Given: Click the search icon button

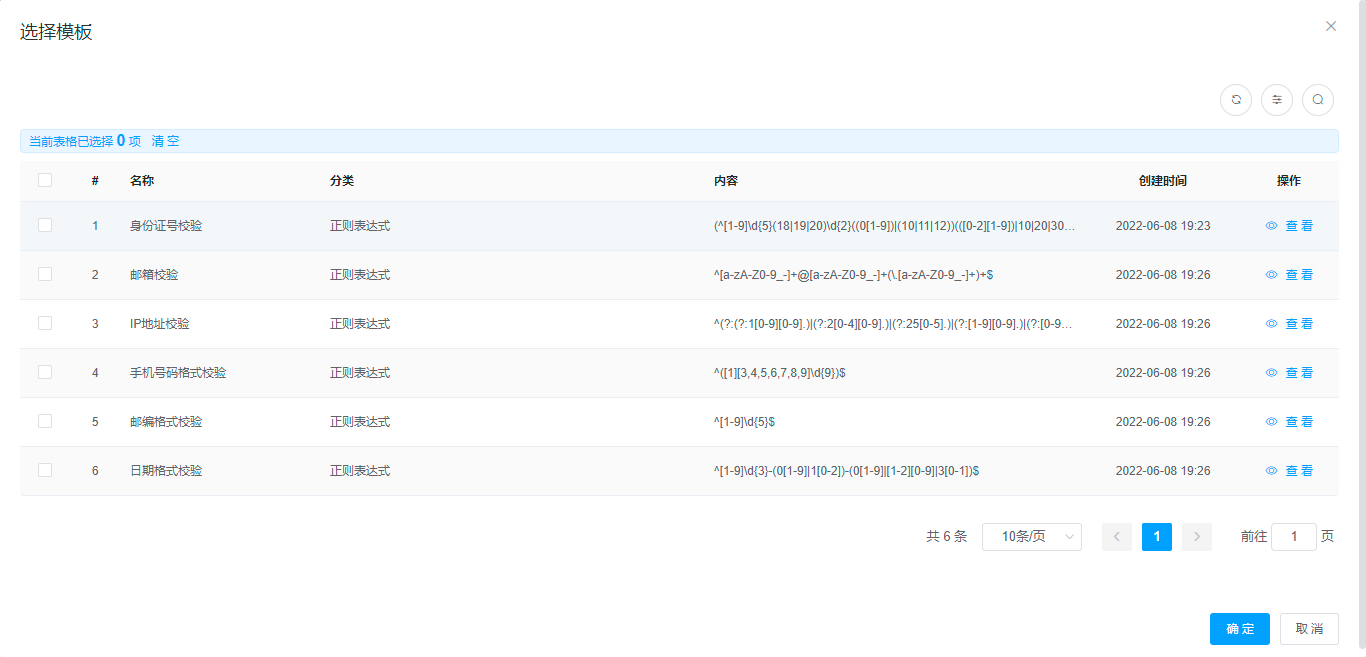Looking at the screenshot, I should coord(1318,100).
